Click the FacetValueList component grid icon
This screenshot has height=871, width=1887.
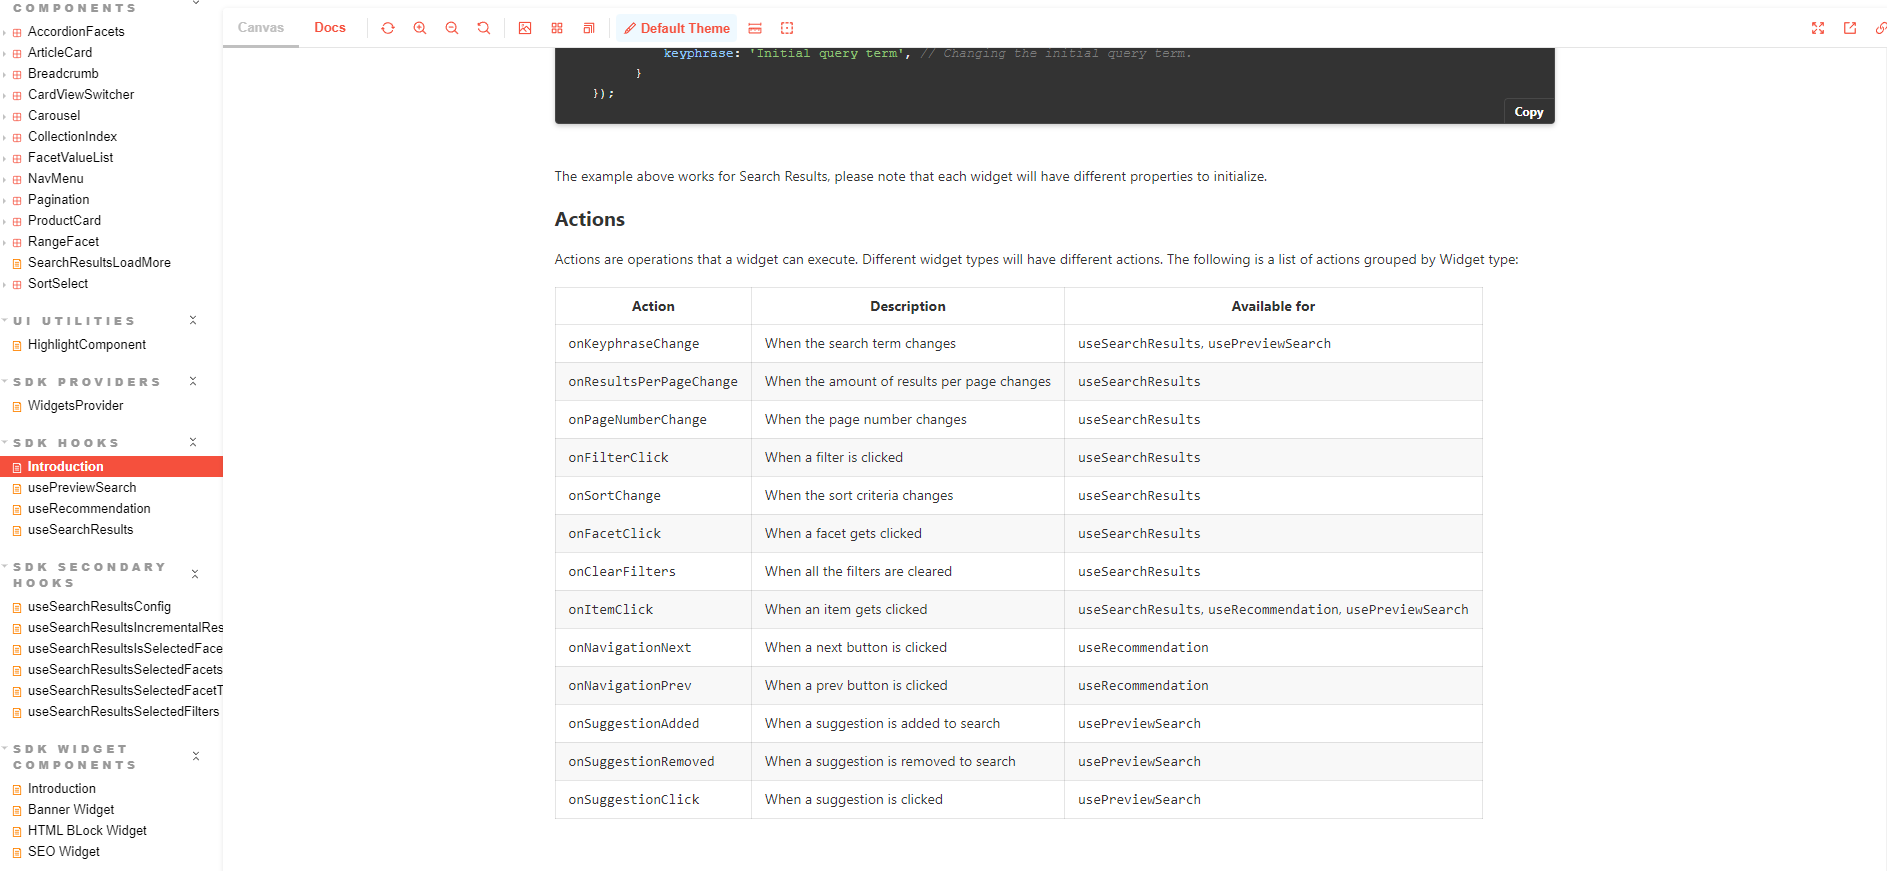(x=17, y=158)
